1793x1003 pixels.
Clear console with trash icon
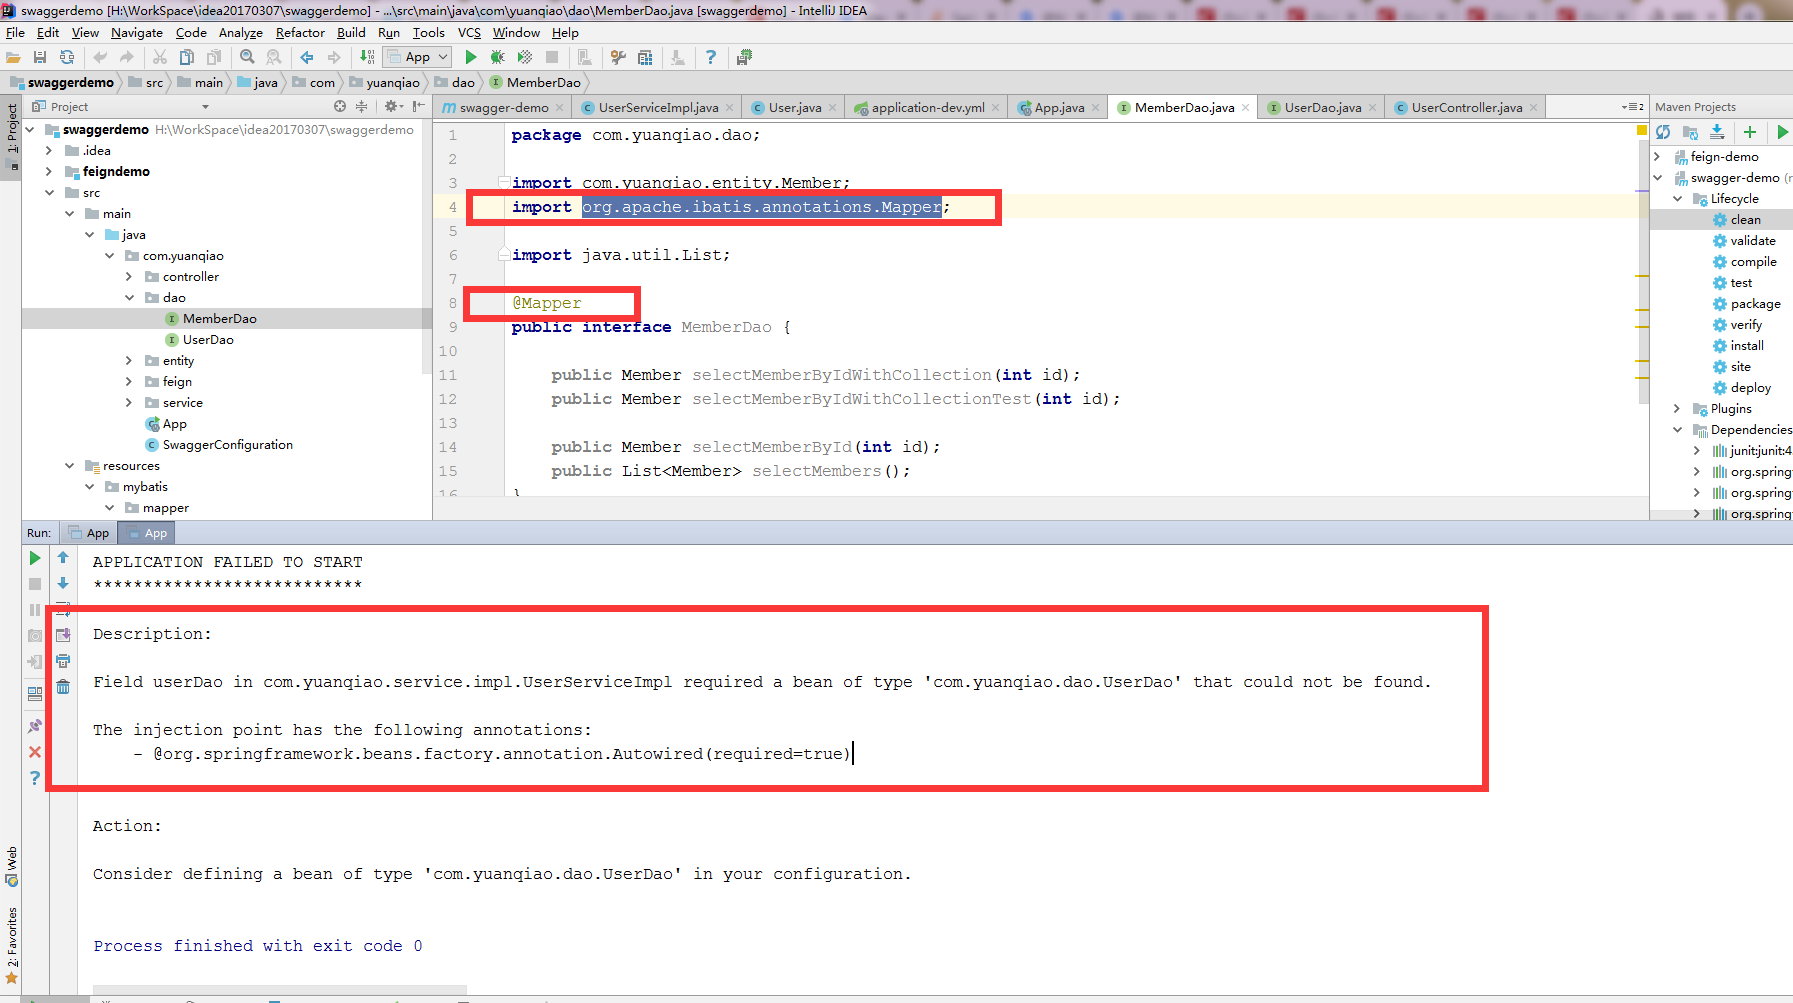pyautogui.click(x=63, y=687)
